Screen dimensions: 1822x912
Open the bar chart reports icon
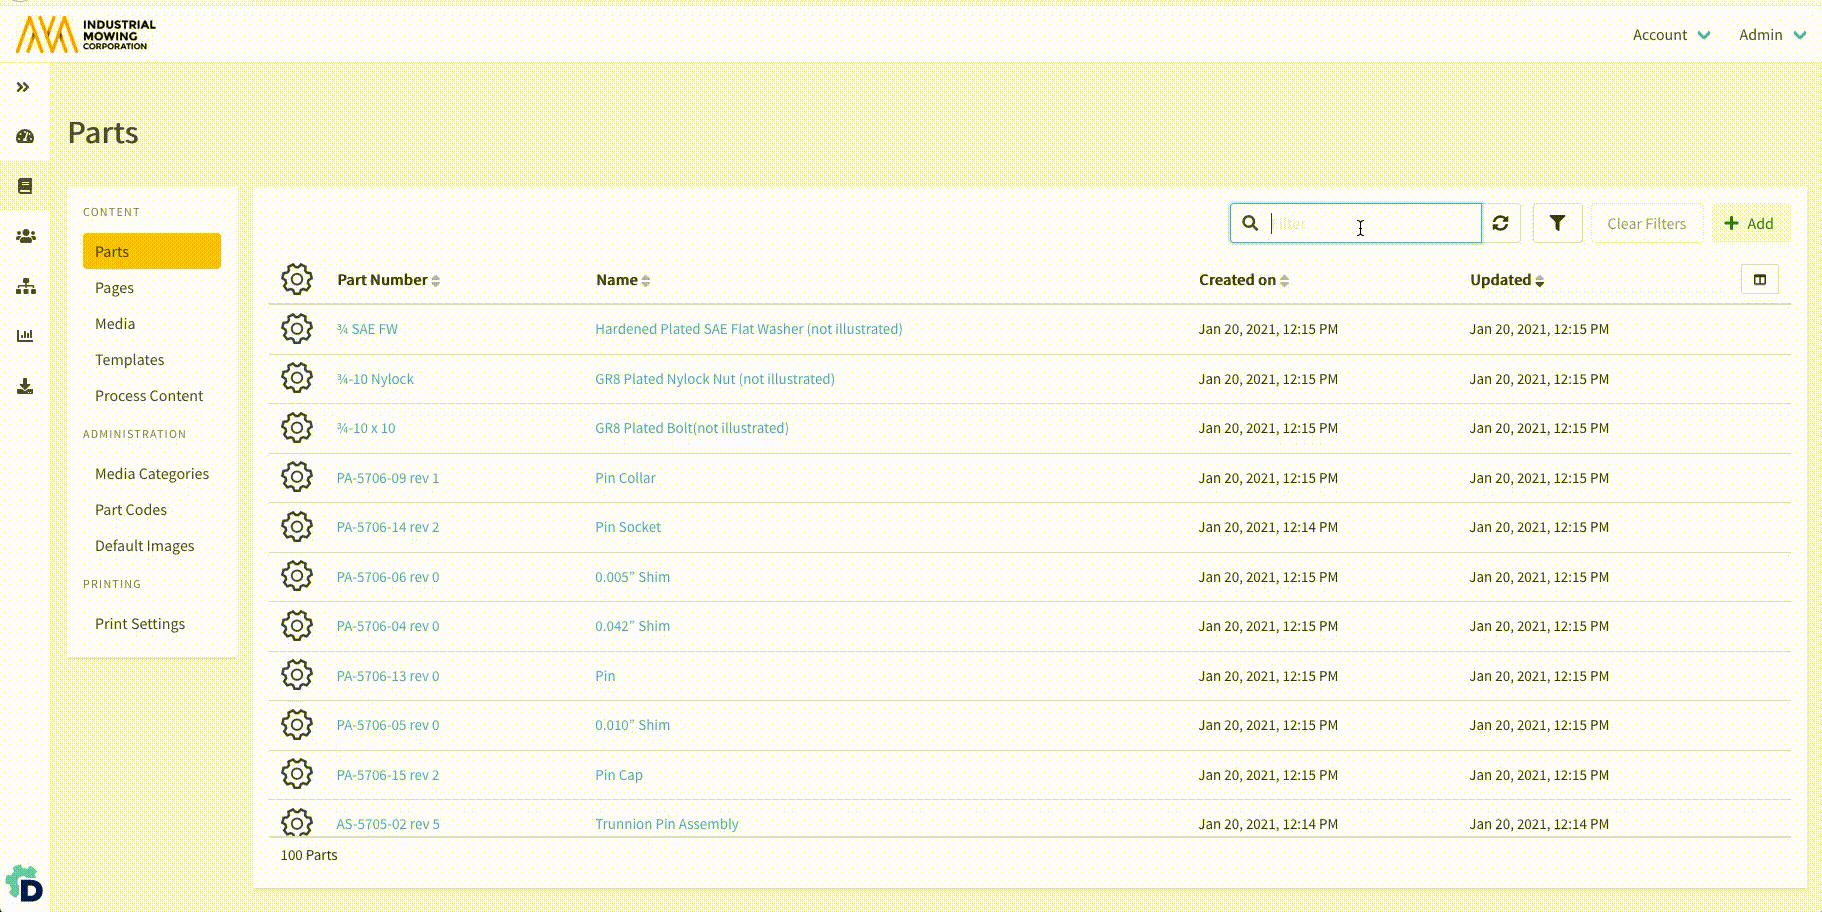25,336
